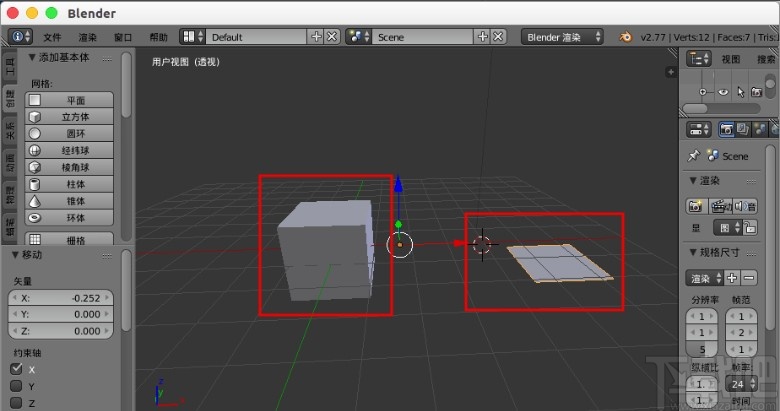Add a 立方体 cube mesh
Image resolution: width=780 pixels, height=411 pixels.
tap(69, 117)
